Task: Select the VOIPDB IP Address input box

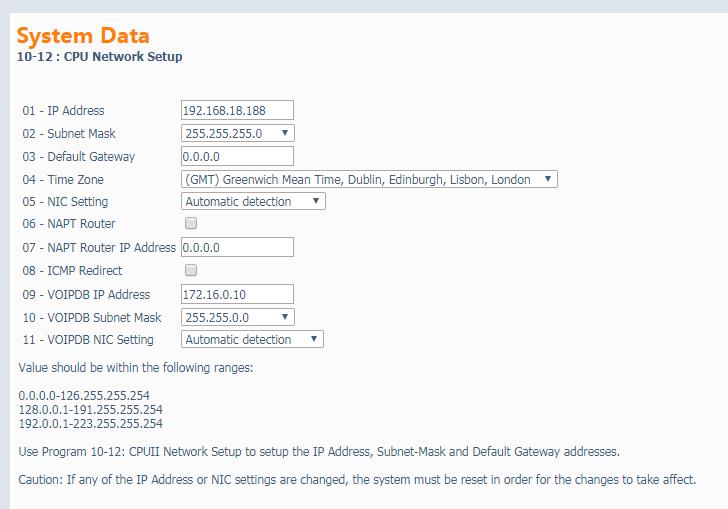Action: [237, 294]
